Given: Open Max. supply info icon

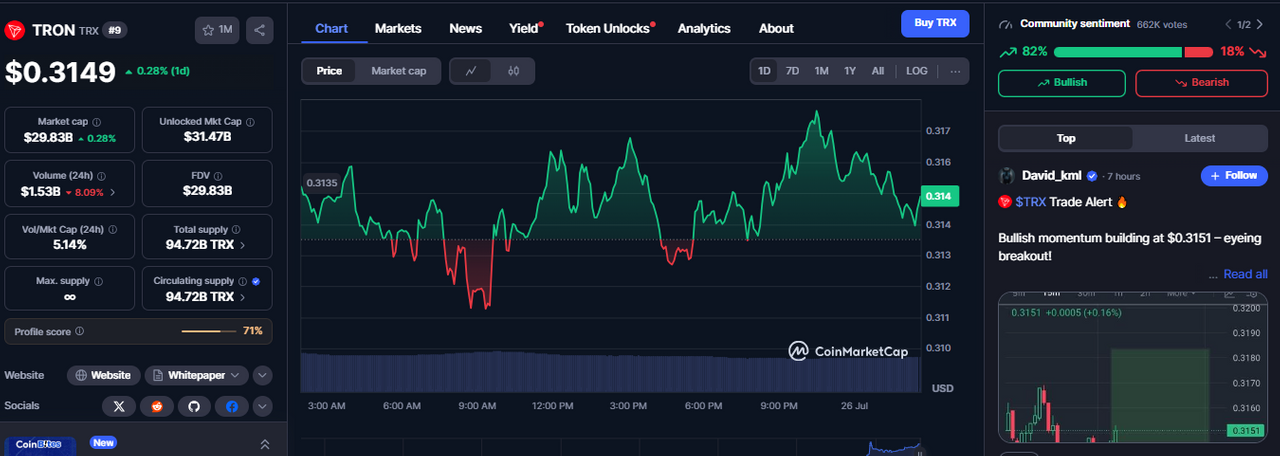Looking at the screenshot, I should point(100,281).
